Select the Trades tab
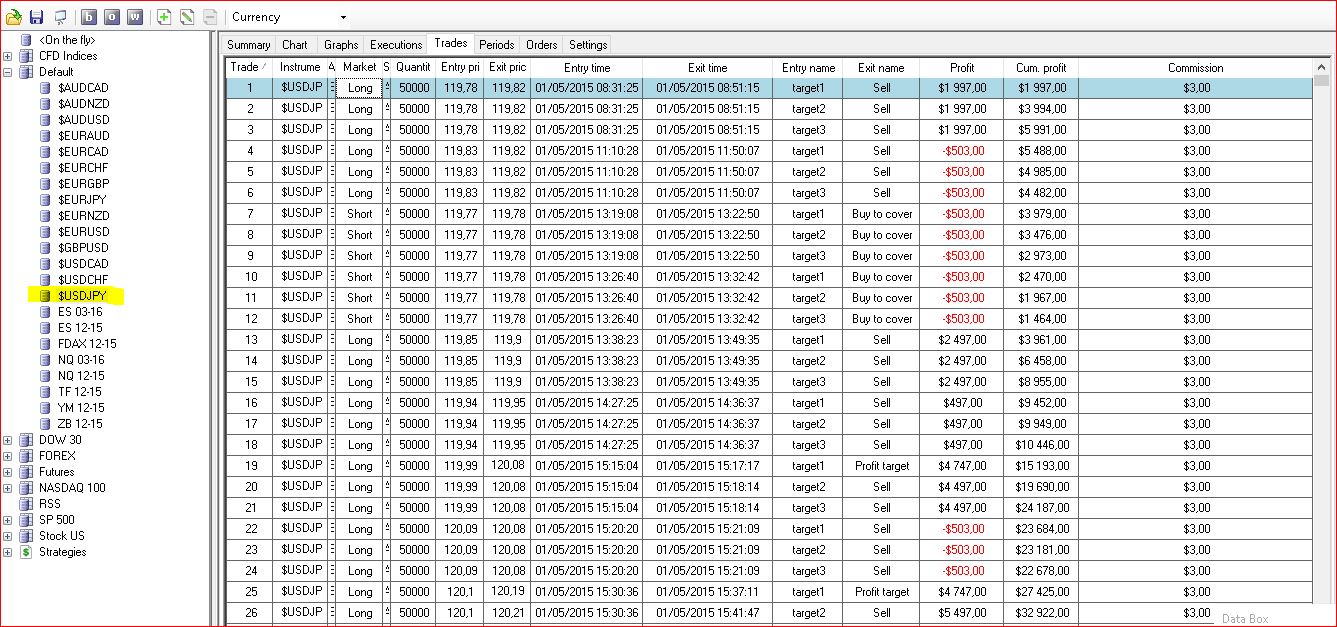Screen dimensions: 1337x627 tap(451, 43)
